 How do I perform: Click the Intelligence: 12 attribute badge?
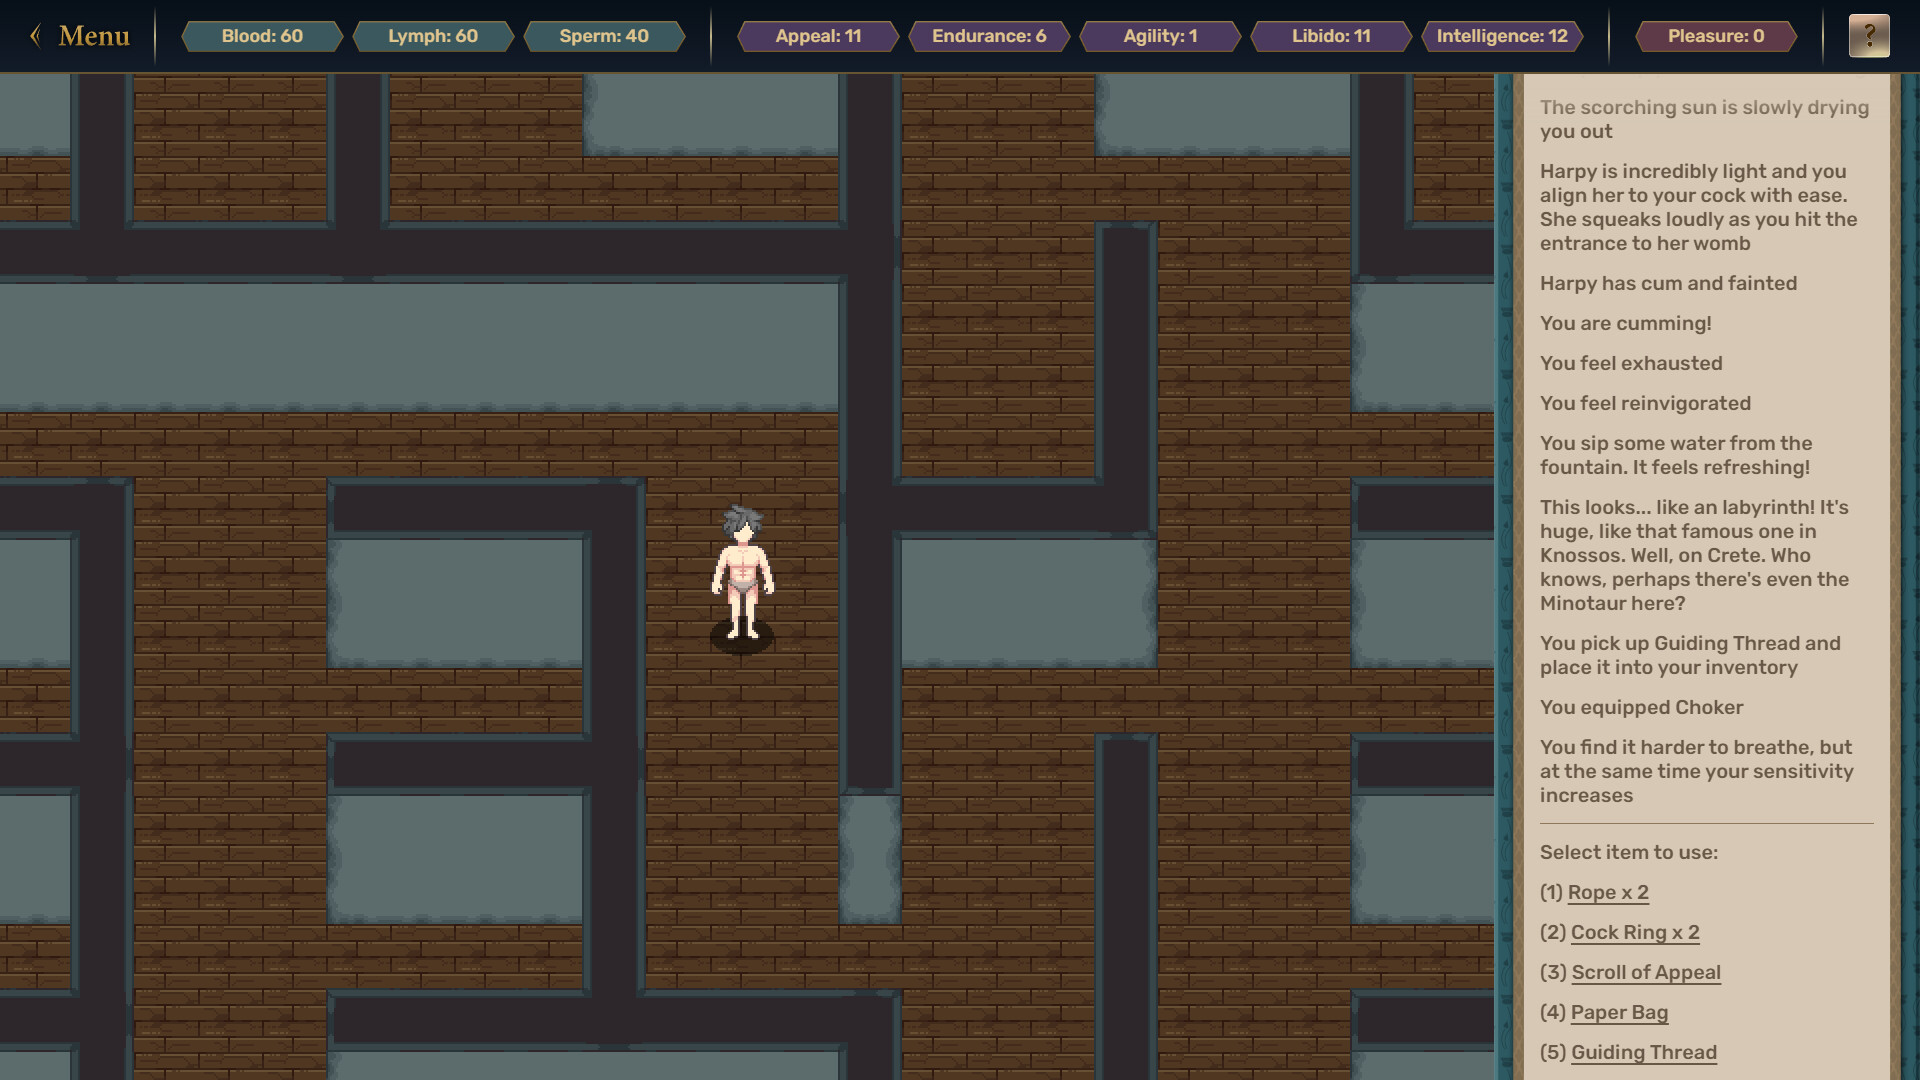tap(1502, 36)
